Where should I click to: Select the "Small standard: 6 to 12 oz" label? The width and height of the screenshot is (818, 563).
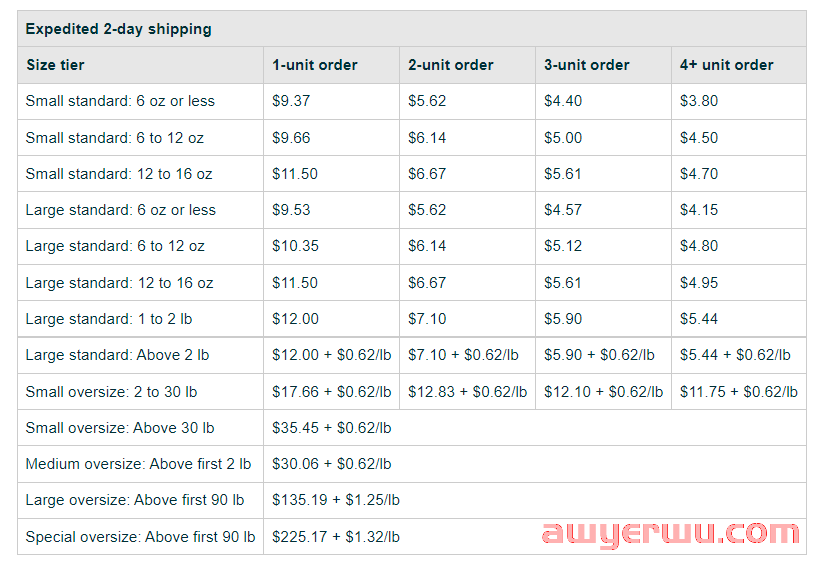[x=115, y=138]
